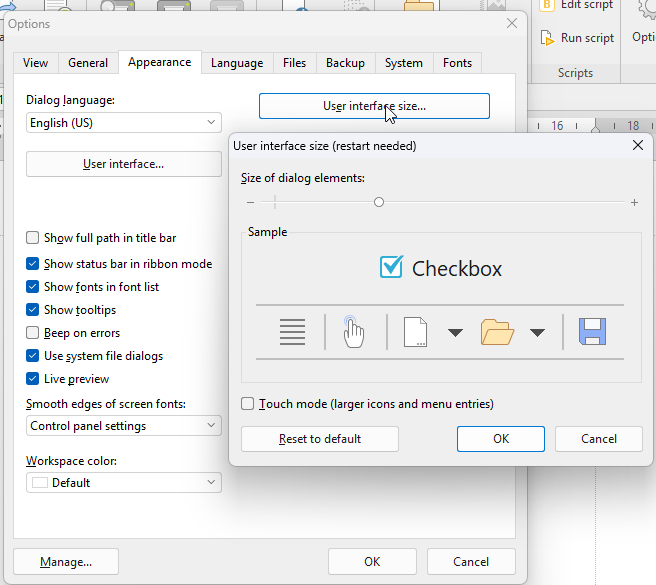This screenshot has height=585, width=656.
Task: Enable Show full path in title bar
Action: click(x=34, y=238)
